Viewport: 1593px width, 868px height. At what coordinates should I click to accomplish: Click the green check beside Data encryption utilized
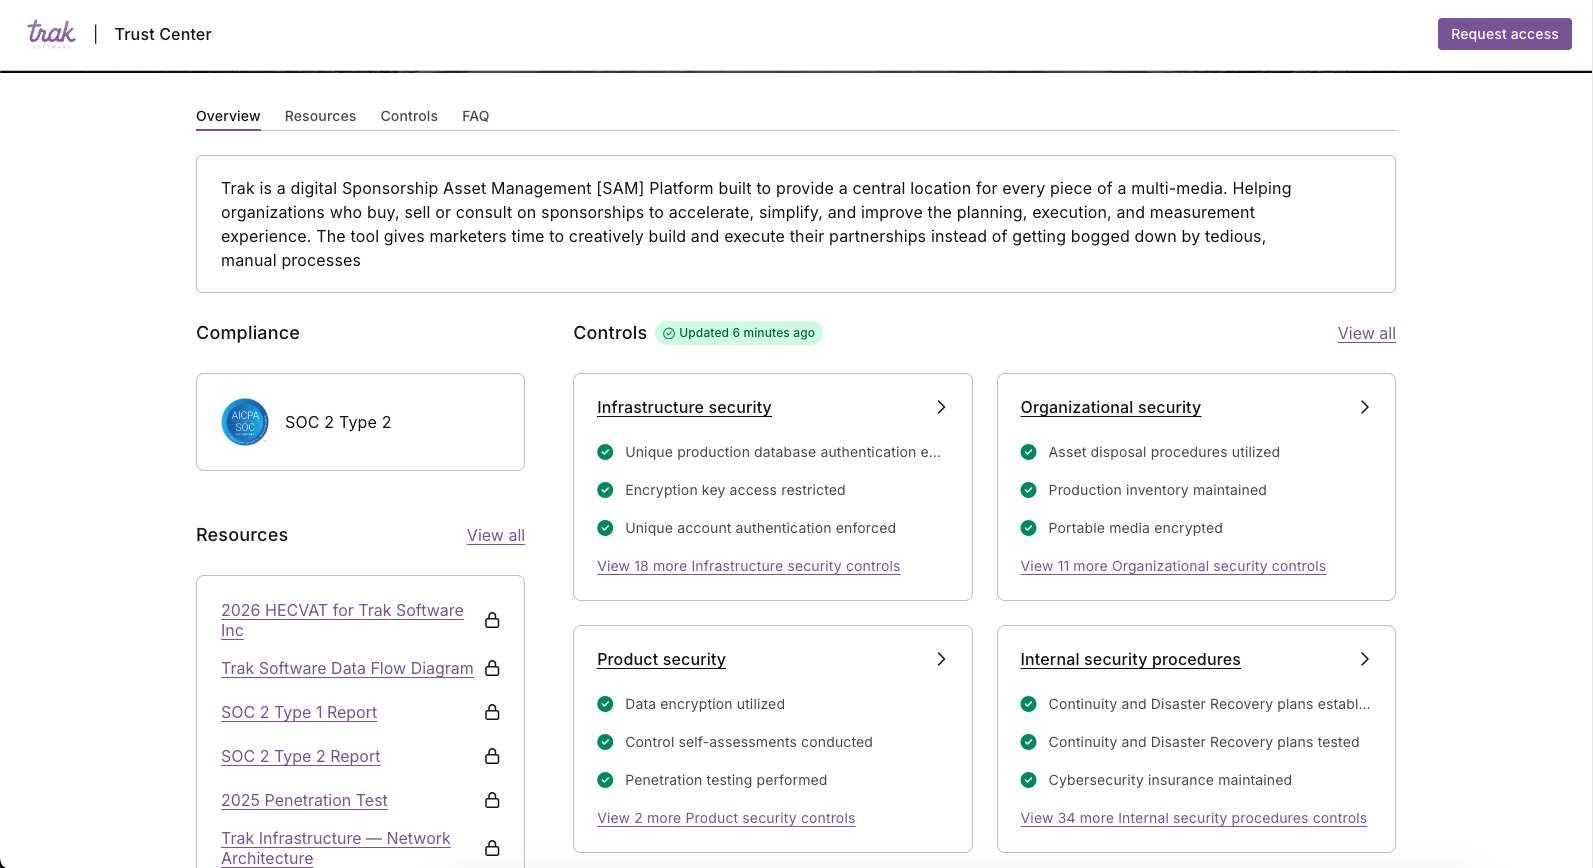click(605, 704)
